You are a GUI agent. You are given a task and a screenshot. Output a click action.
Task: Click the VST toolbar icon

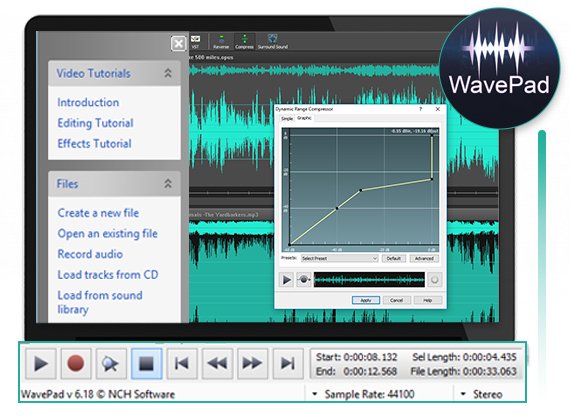[x=196, y=41]
